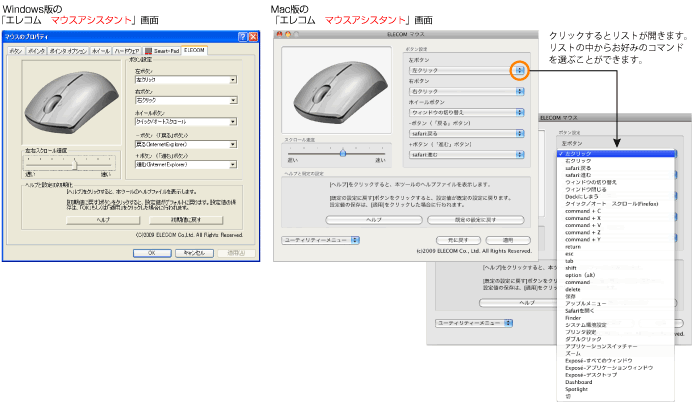Click the red close light of front Mac window
The height and width of the screenshot is (405, 695).
tap(279, 34)
